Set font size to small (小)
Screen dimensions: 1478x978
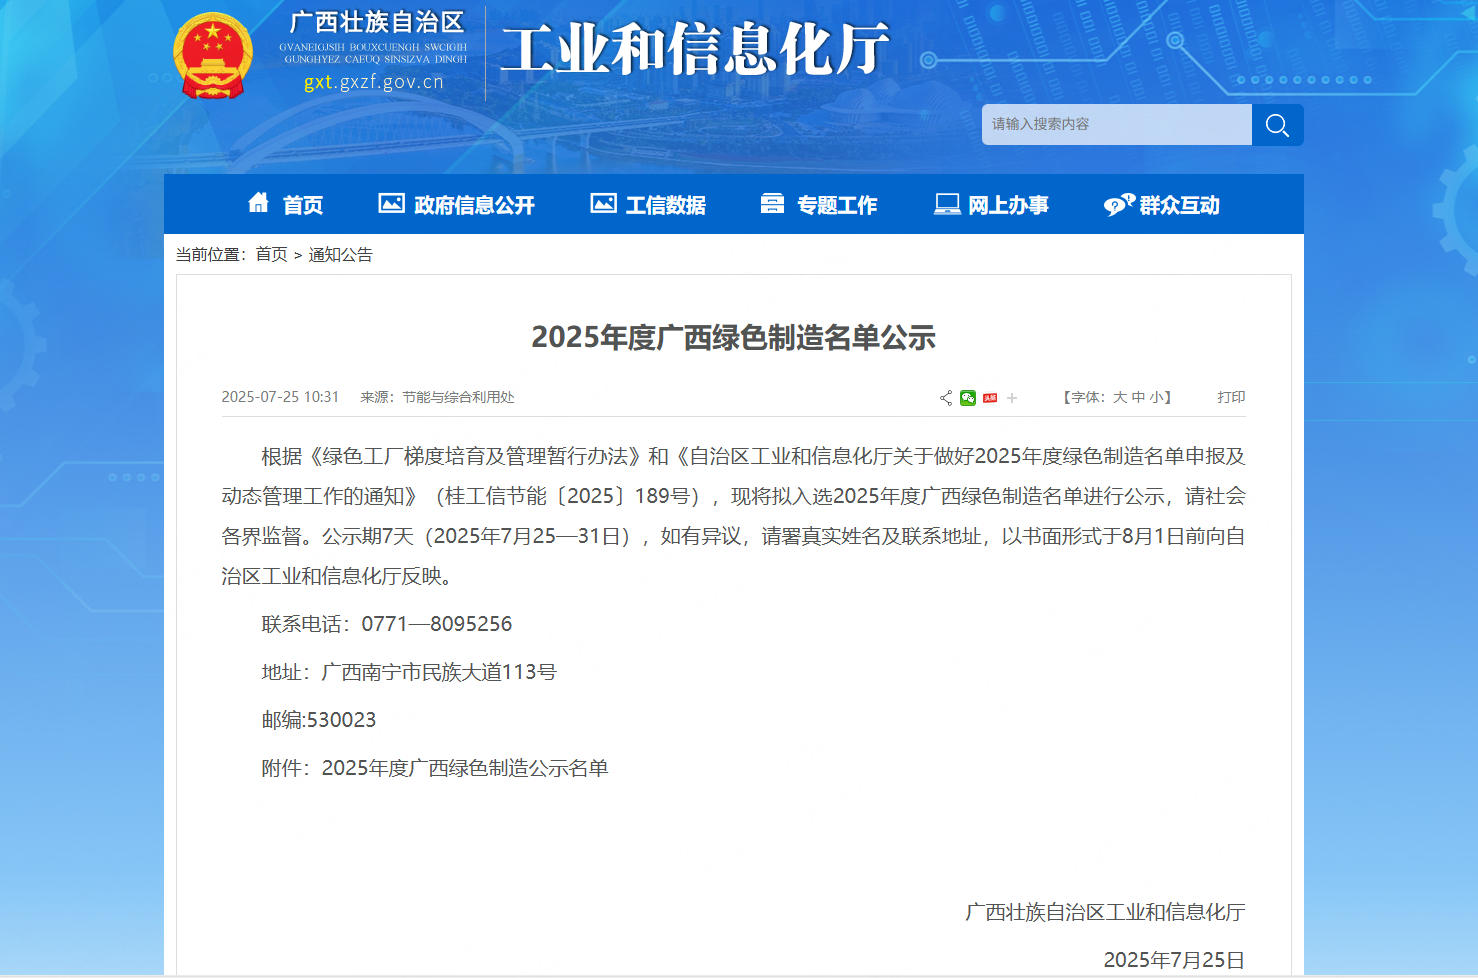[x=1156, y=397]
